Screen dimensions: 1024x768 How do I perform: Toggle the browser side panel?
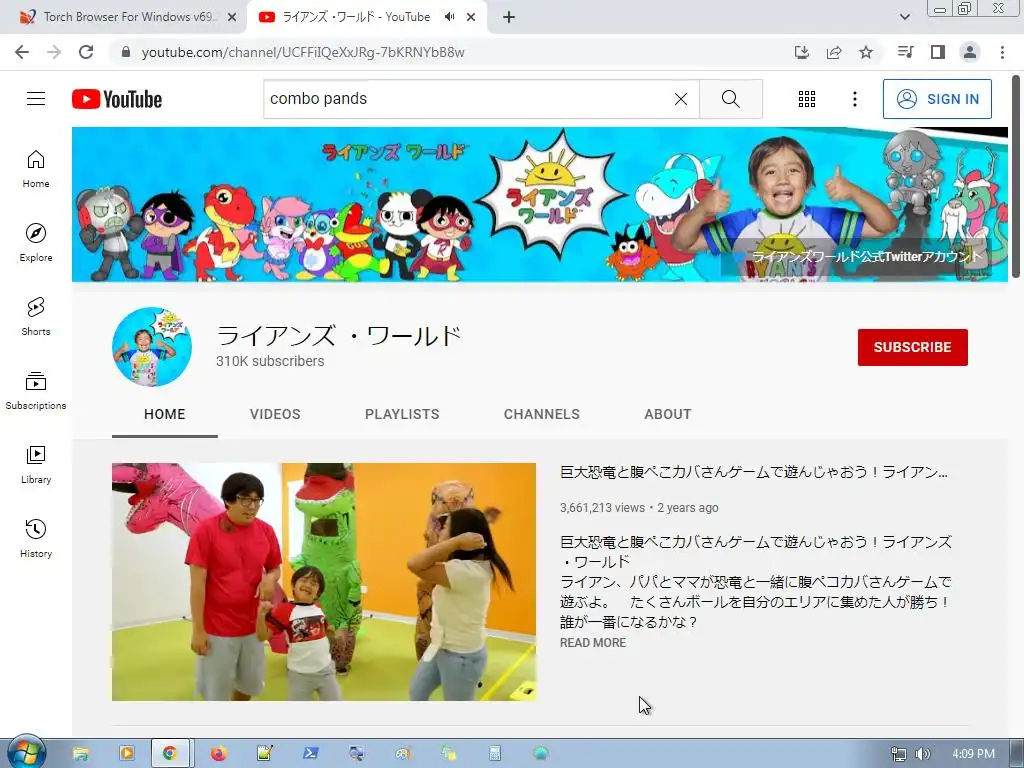click(938, 52)
